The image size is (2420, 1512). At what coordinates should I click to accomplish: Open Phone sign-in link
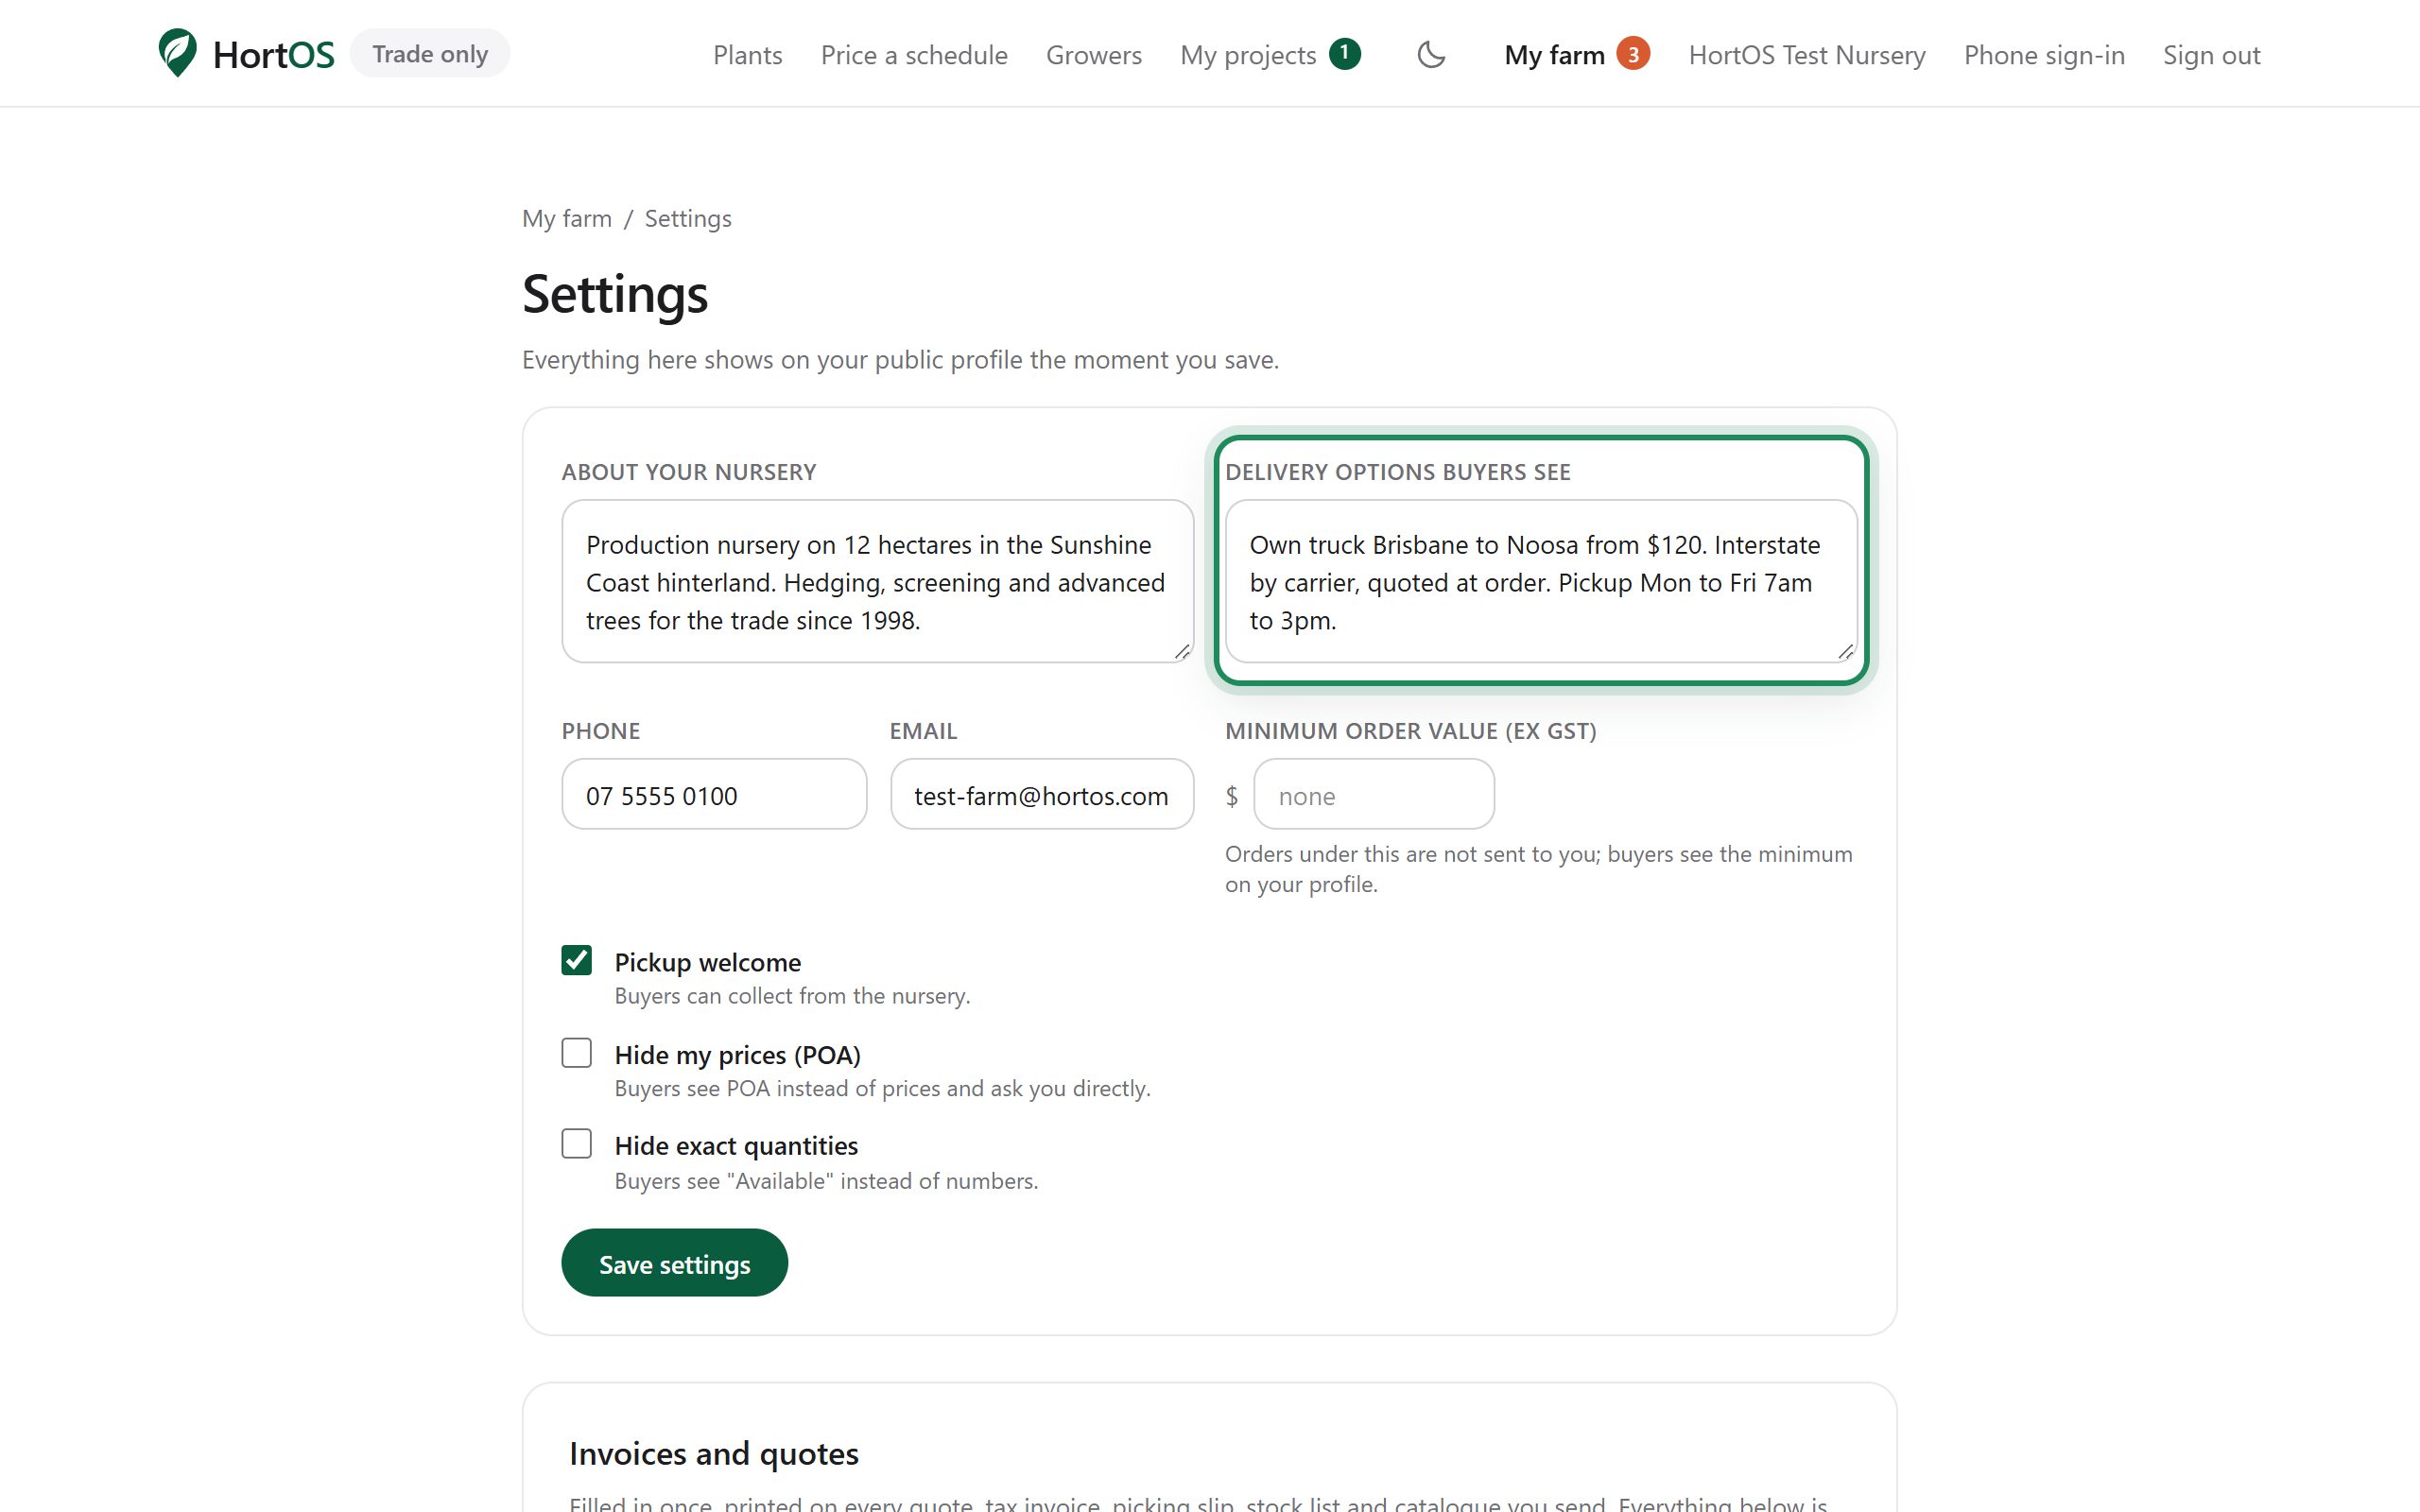point(2044,55)
